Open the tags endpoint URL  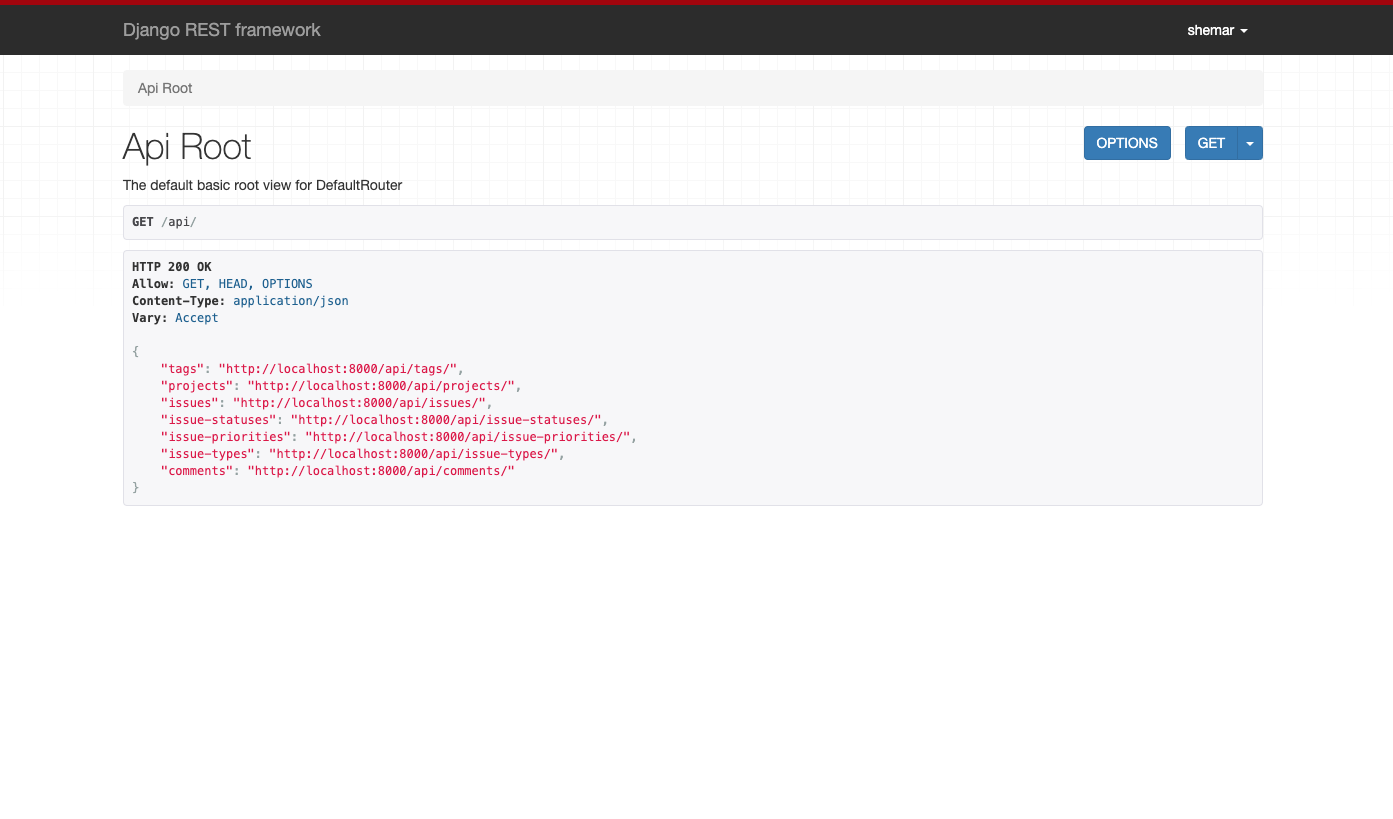click(x=338, y=368)
